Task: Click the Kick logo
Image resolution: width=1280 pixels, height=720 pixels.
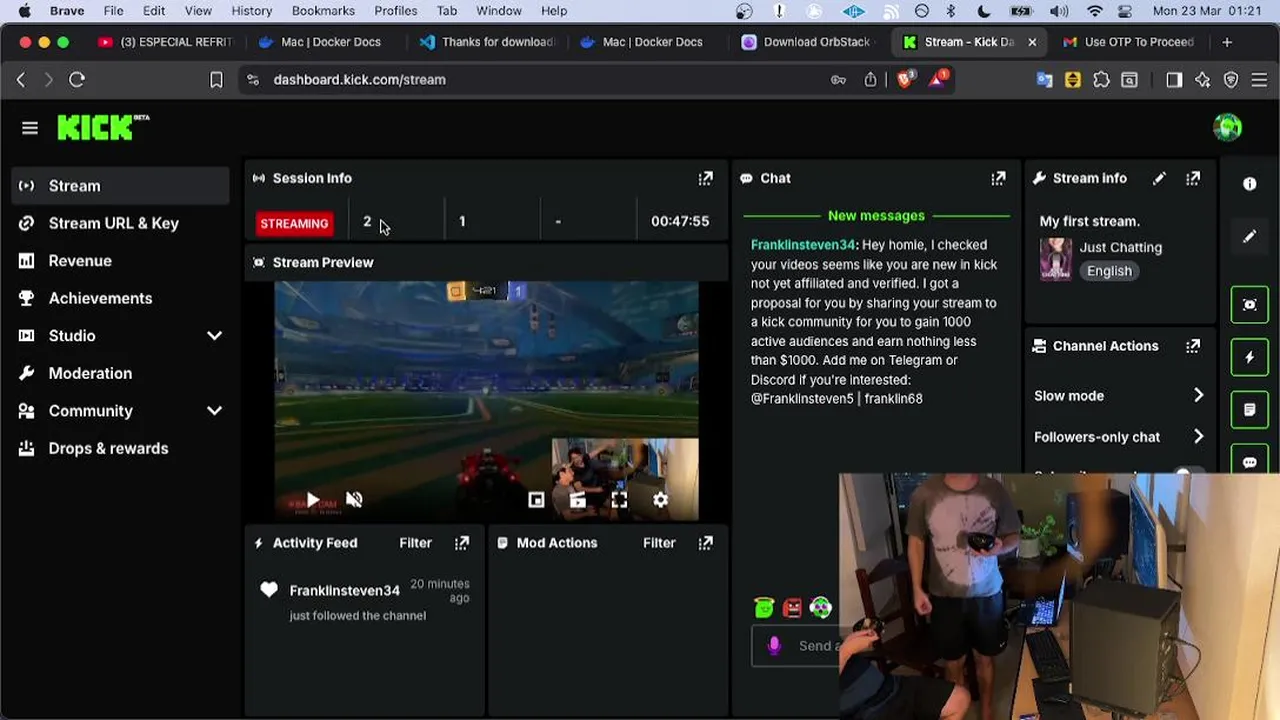Action: (x=103, y=127)
